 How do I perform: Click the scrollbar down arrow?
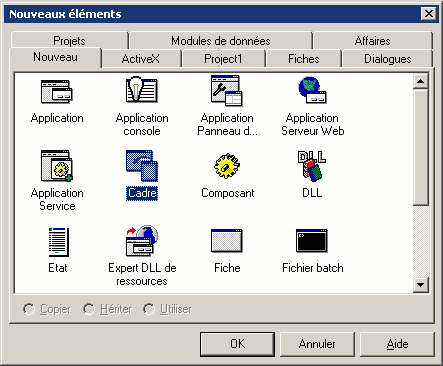[421, 285]
